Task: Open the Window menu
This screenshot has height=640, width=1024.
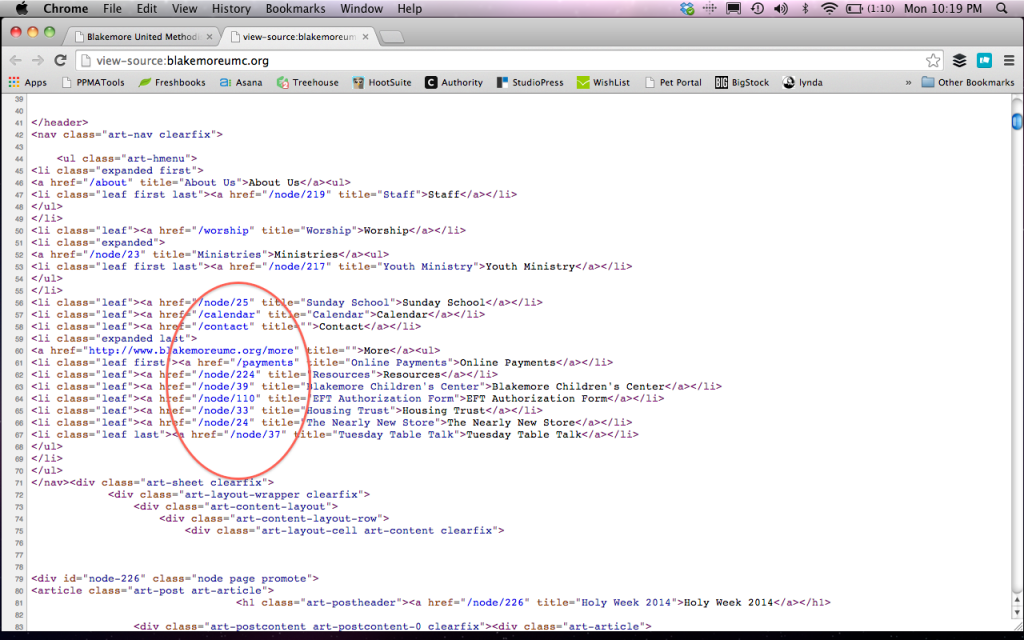Action: tap(361, 8)
